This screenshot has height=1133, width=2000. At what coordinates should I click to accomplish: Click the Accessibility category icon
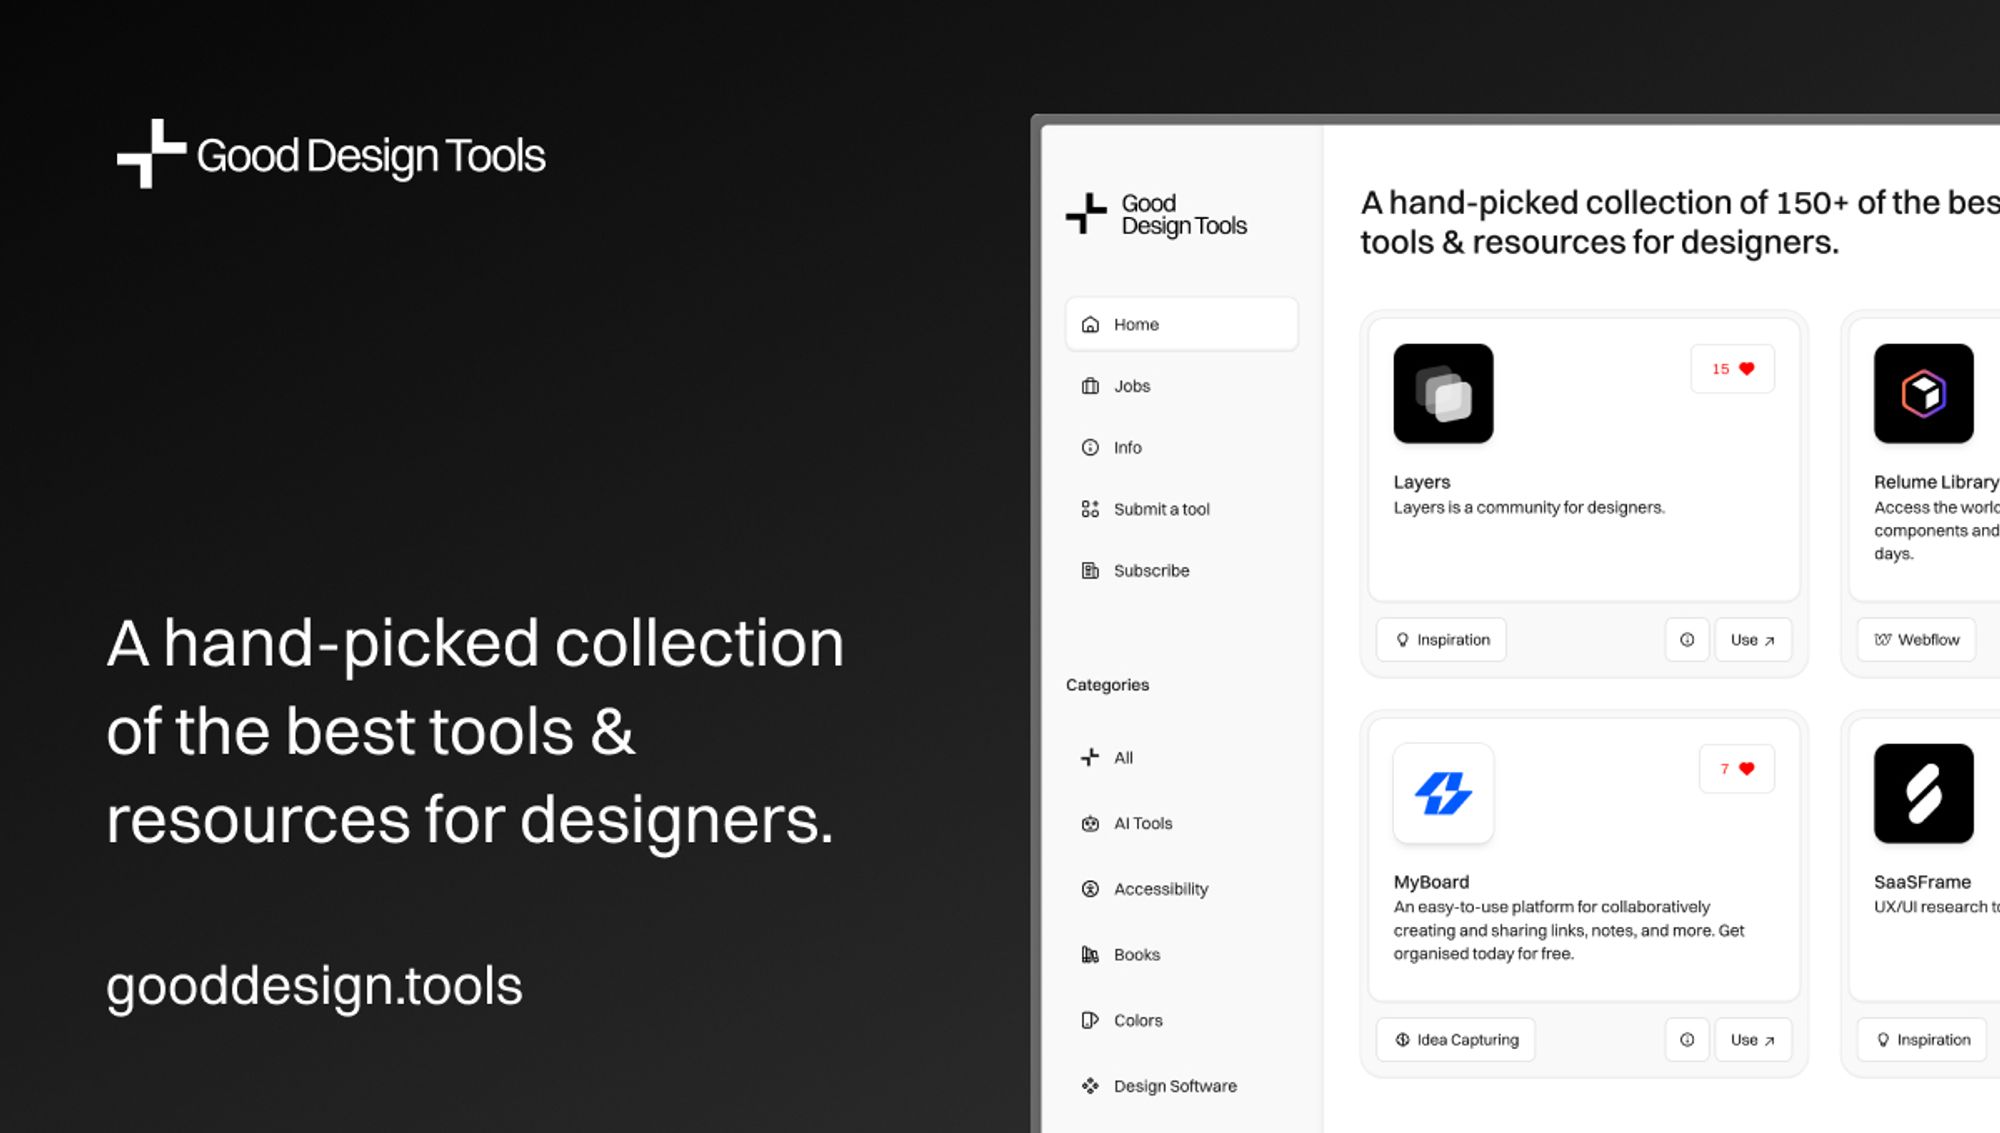(x=1089, y=889)
